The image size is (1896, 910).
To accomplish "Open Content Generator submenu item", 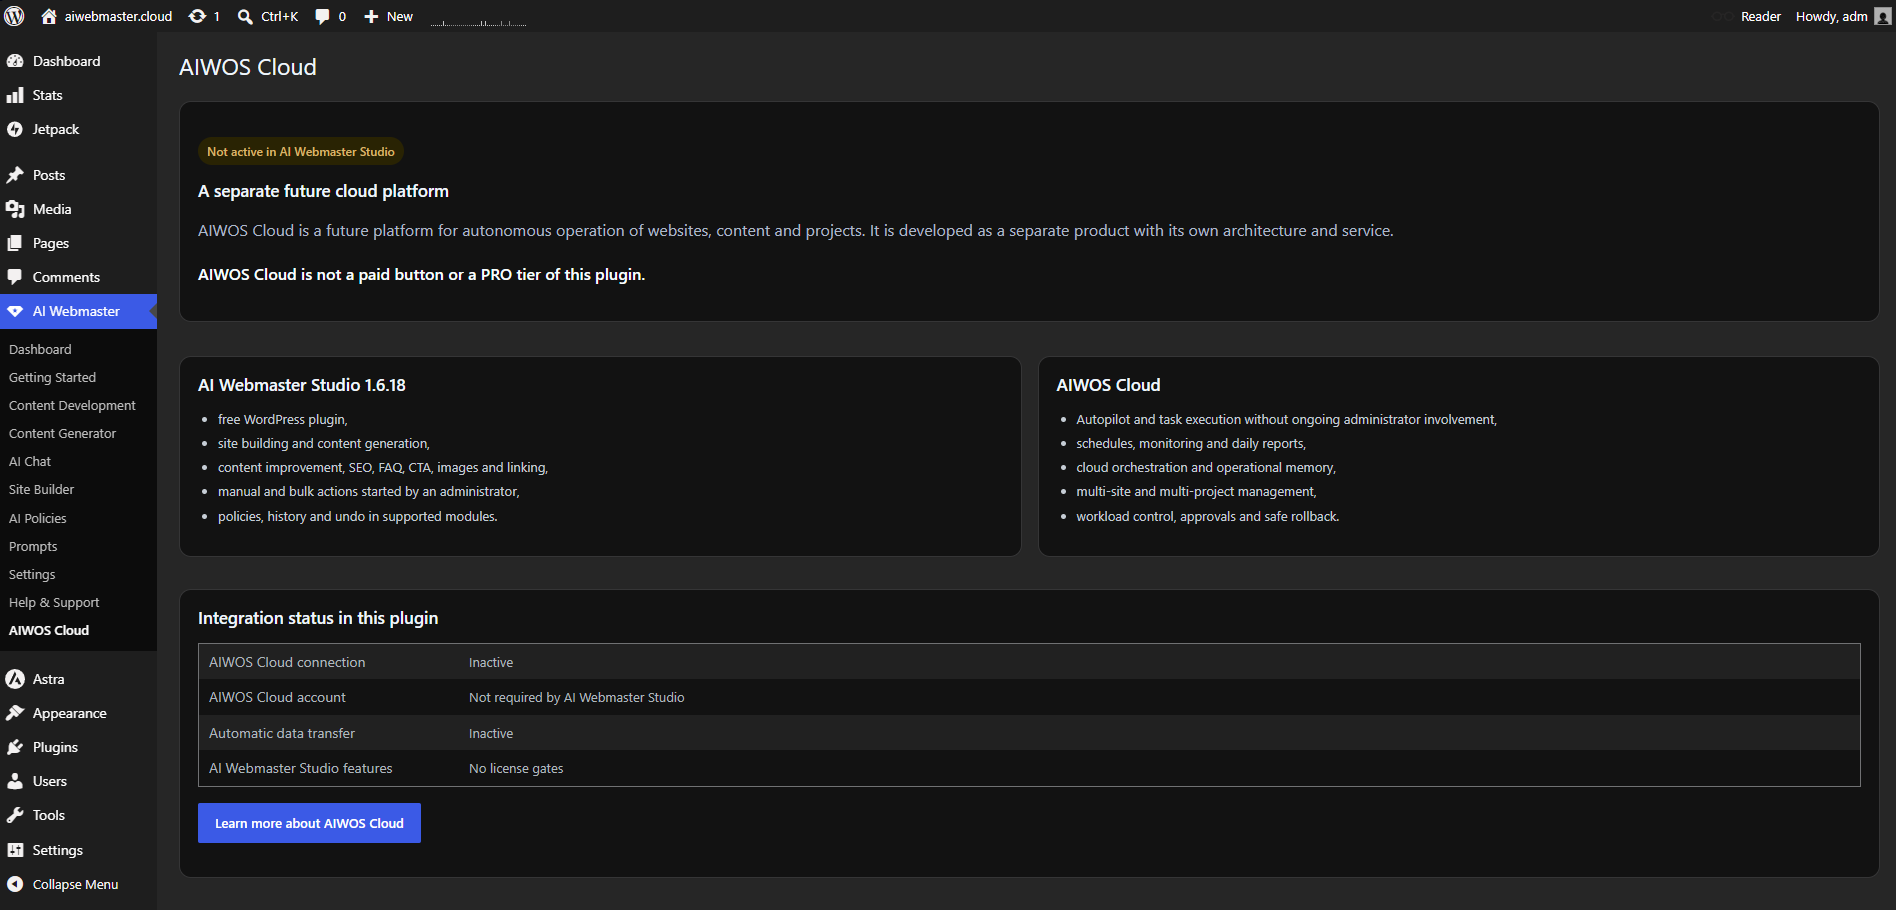I will [62, 433].
